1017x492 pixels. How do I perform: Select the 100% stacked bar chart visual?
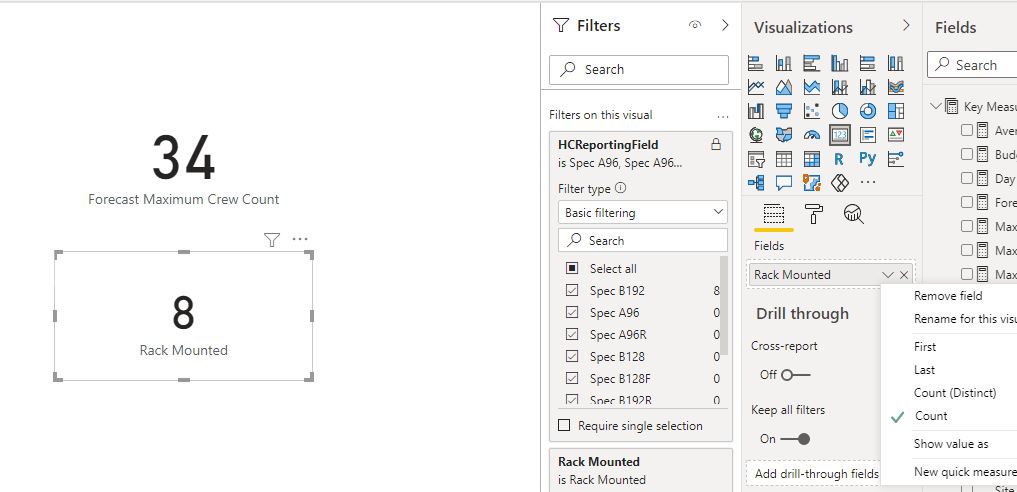(x=867, y=63)
